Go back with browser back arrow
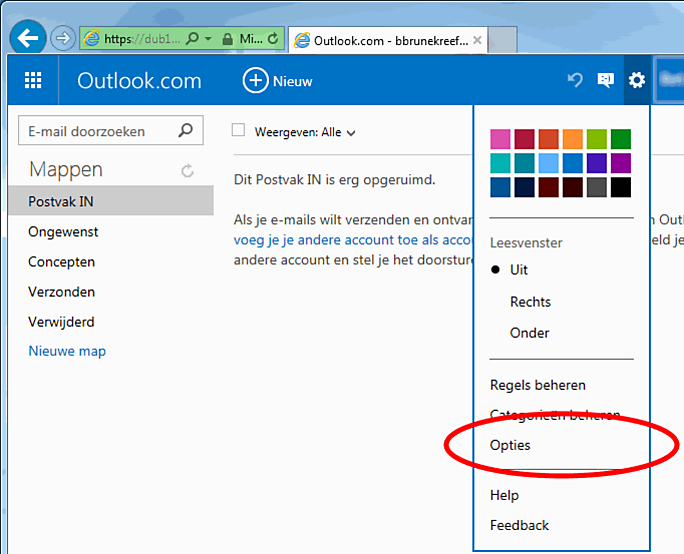This screenshot has height=554, width=684. [28, 38]
